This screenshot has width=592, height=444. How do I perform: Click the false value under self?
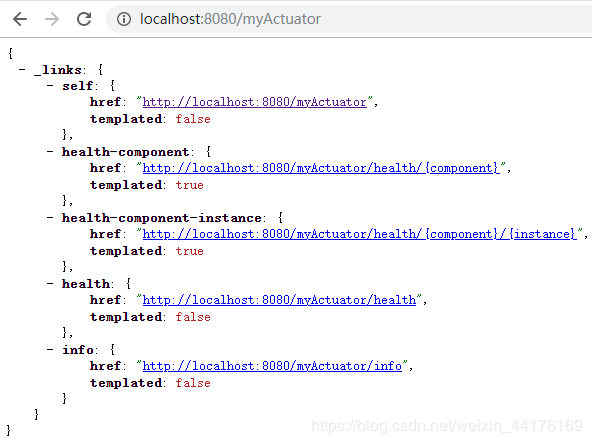pos(193,119)
